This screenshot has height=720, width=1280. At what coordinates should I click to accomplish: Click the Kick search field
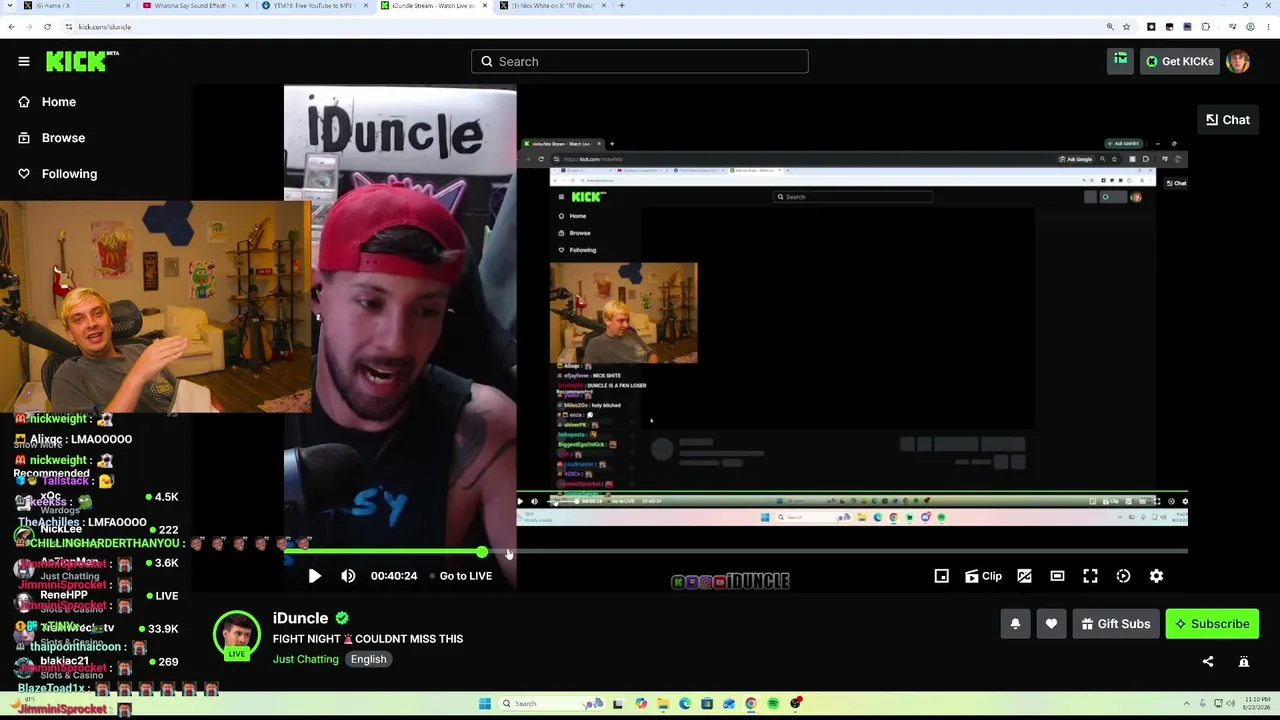click(640, 61)
